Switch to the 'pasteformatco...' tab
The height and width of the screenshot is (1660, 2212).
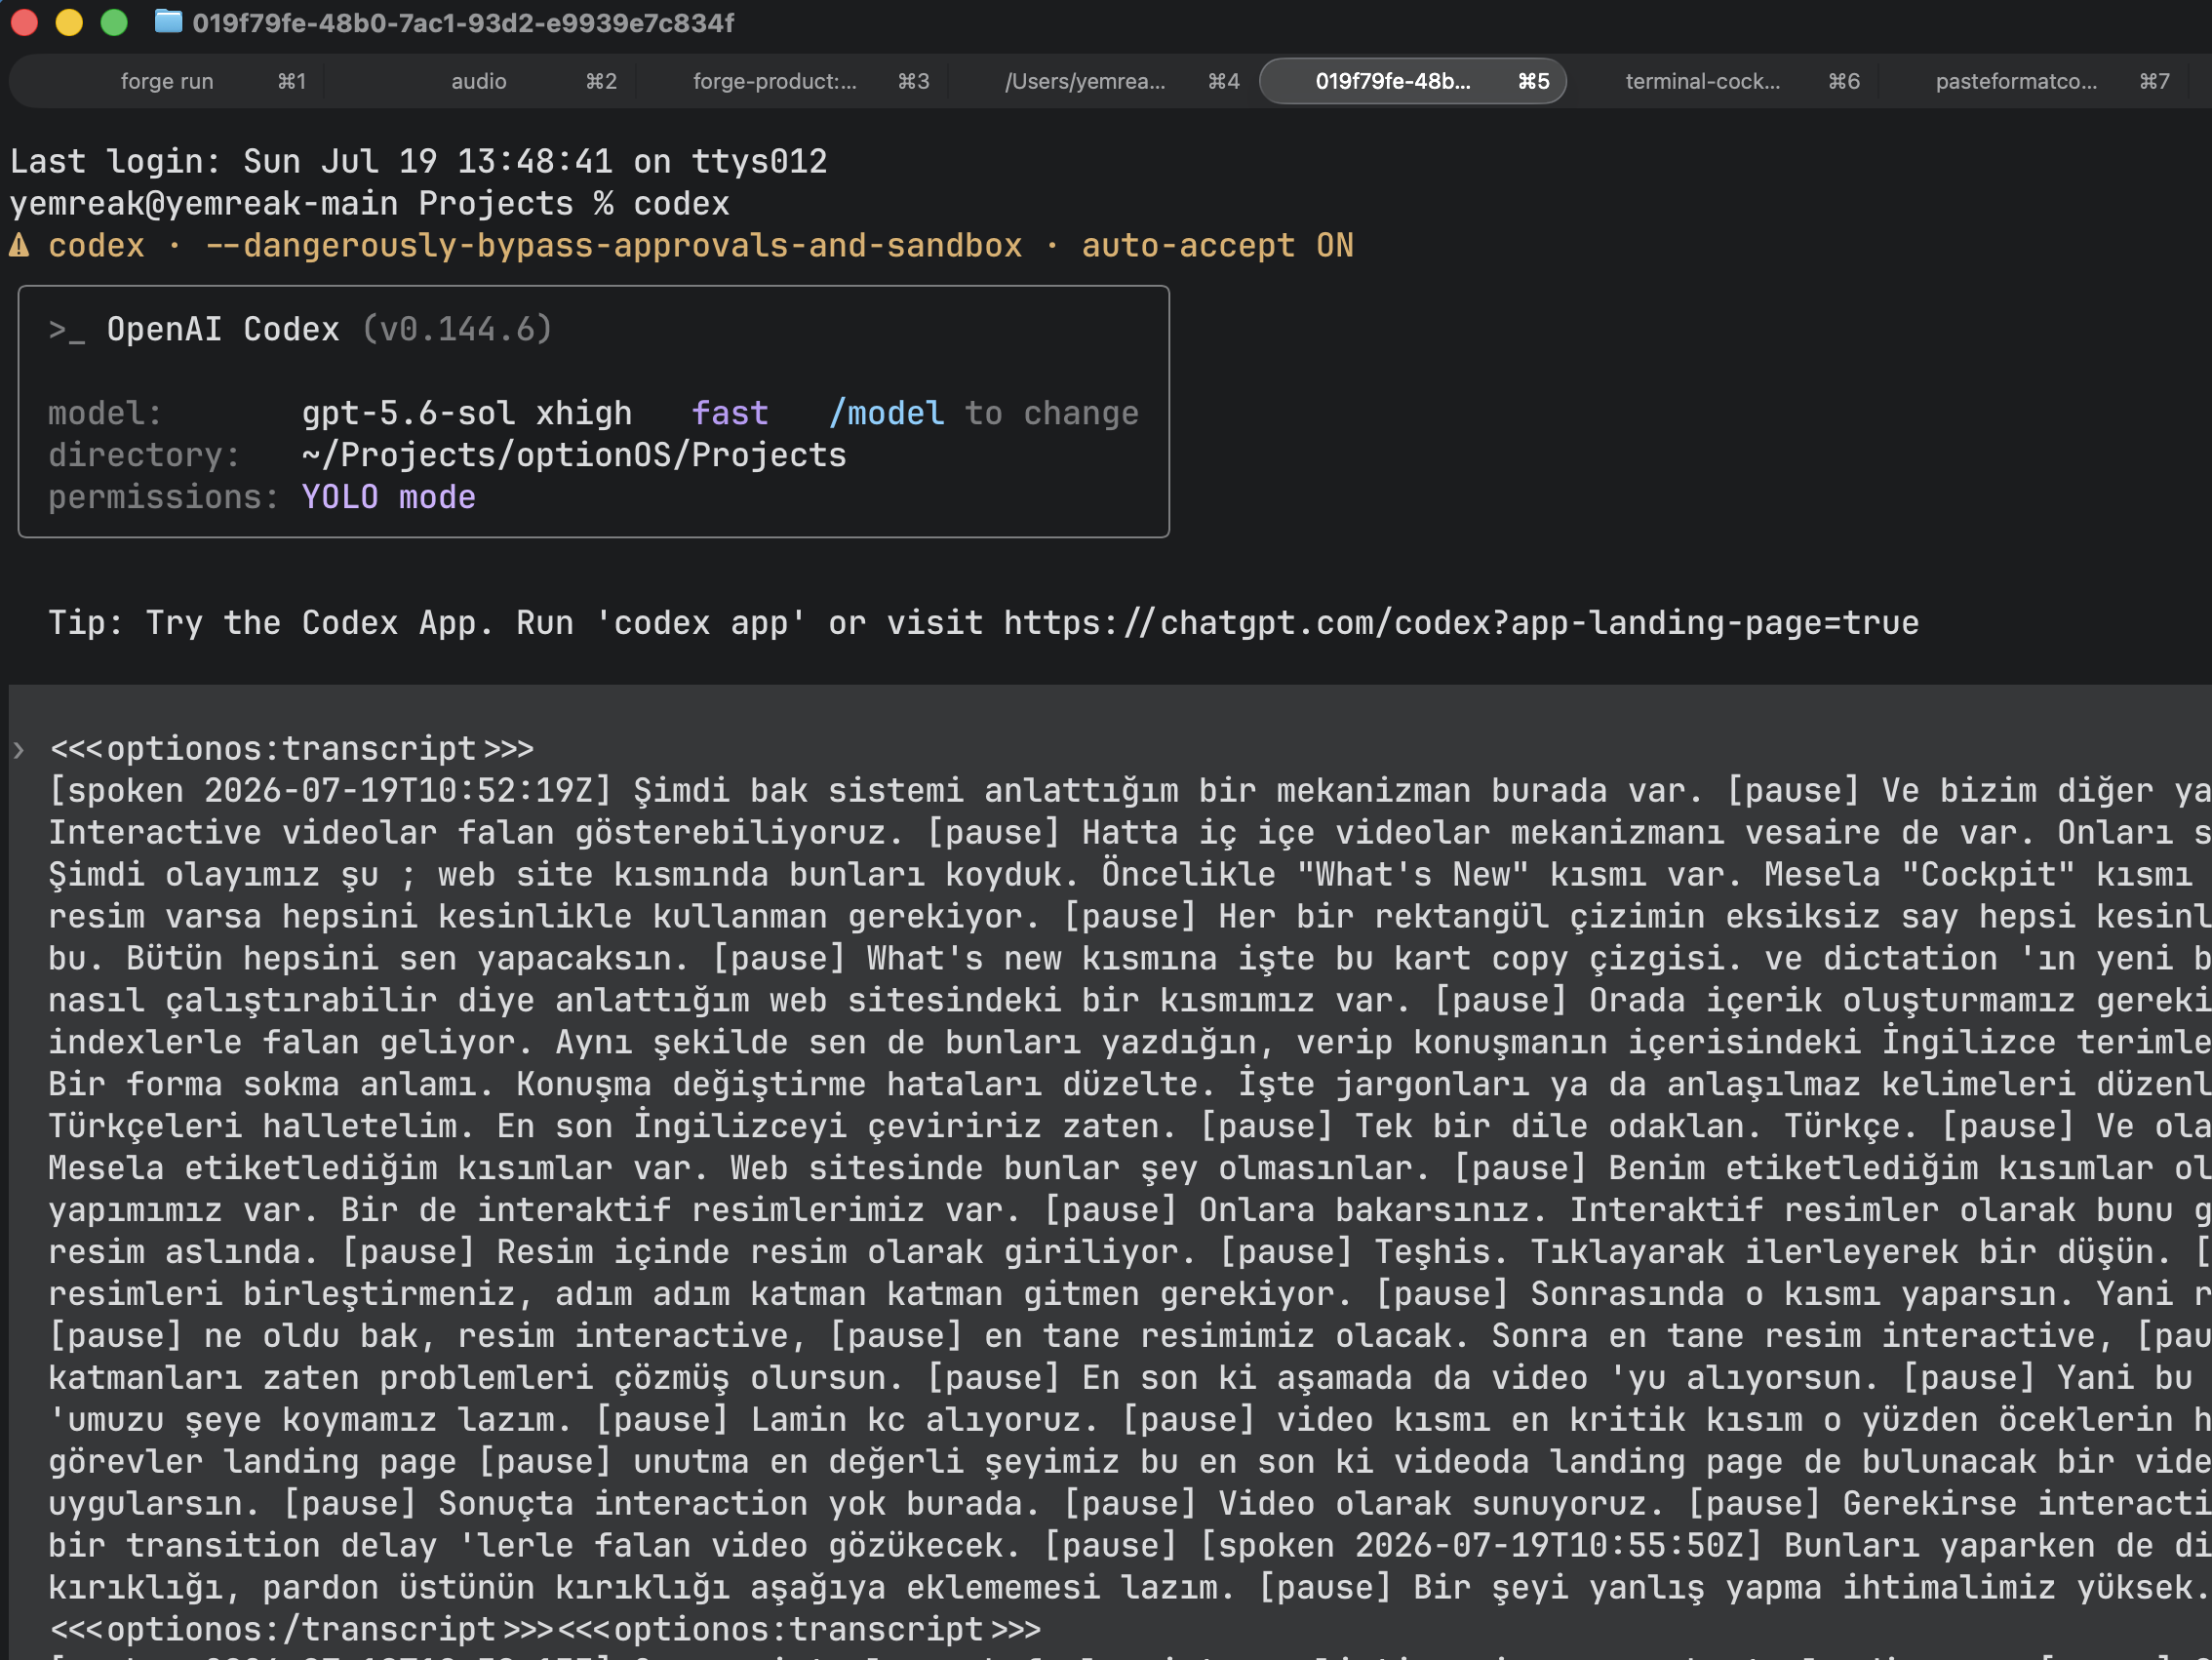pos(2016,81)
